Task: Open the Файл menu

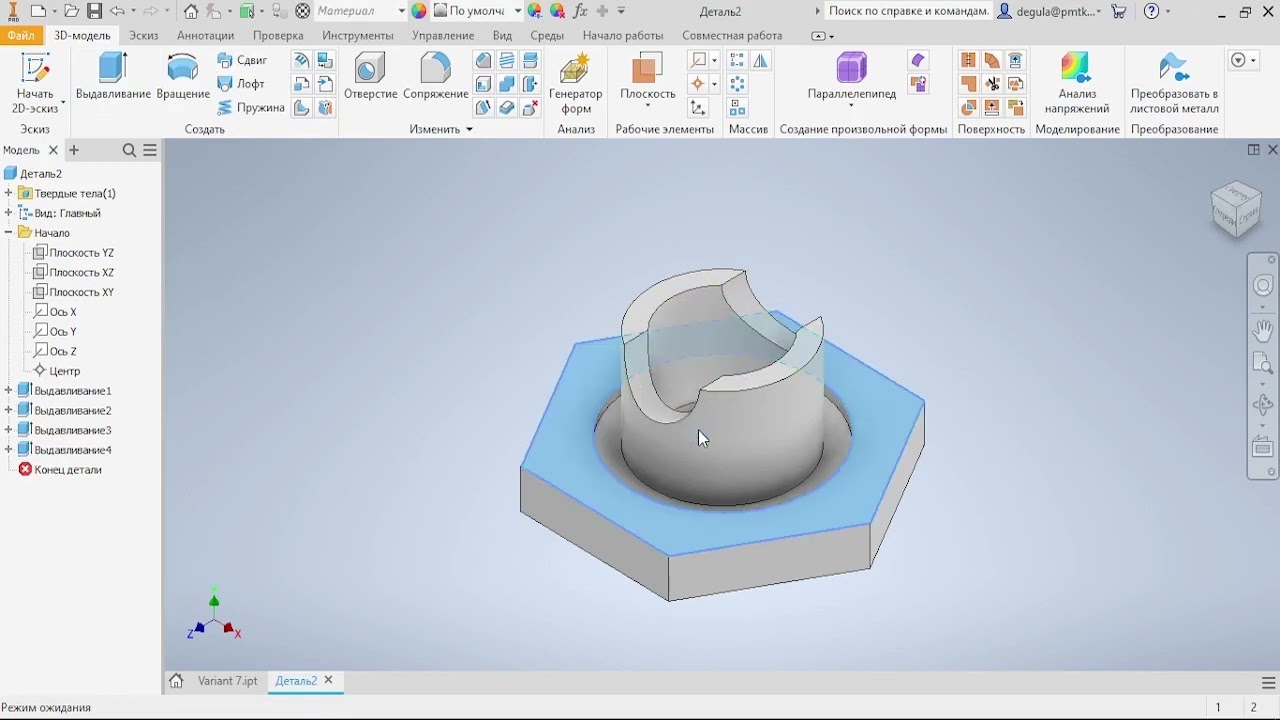Action: (21, 35)
